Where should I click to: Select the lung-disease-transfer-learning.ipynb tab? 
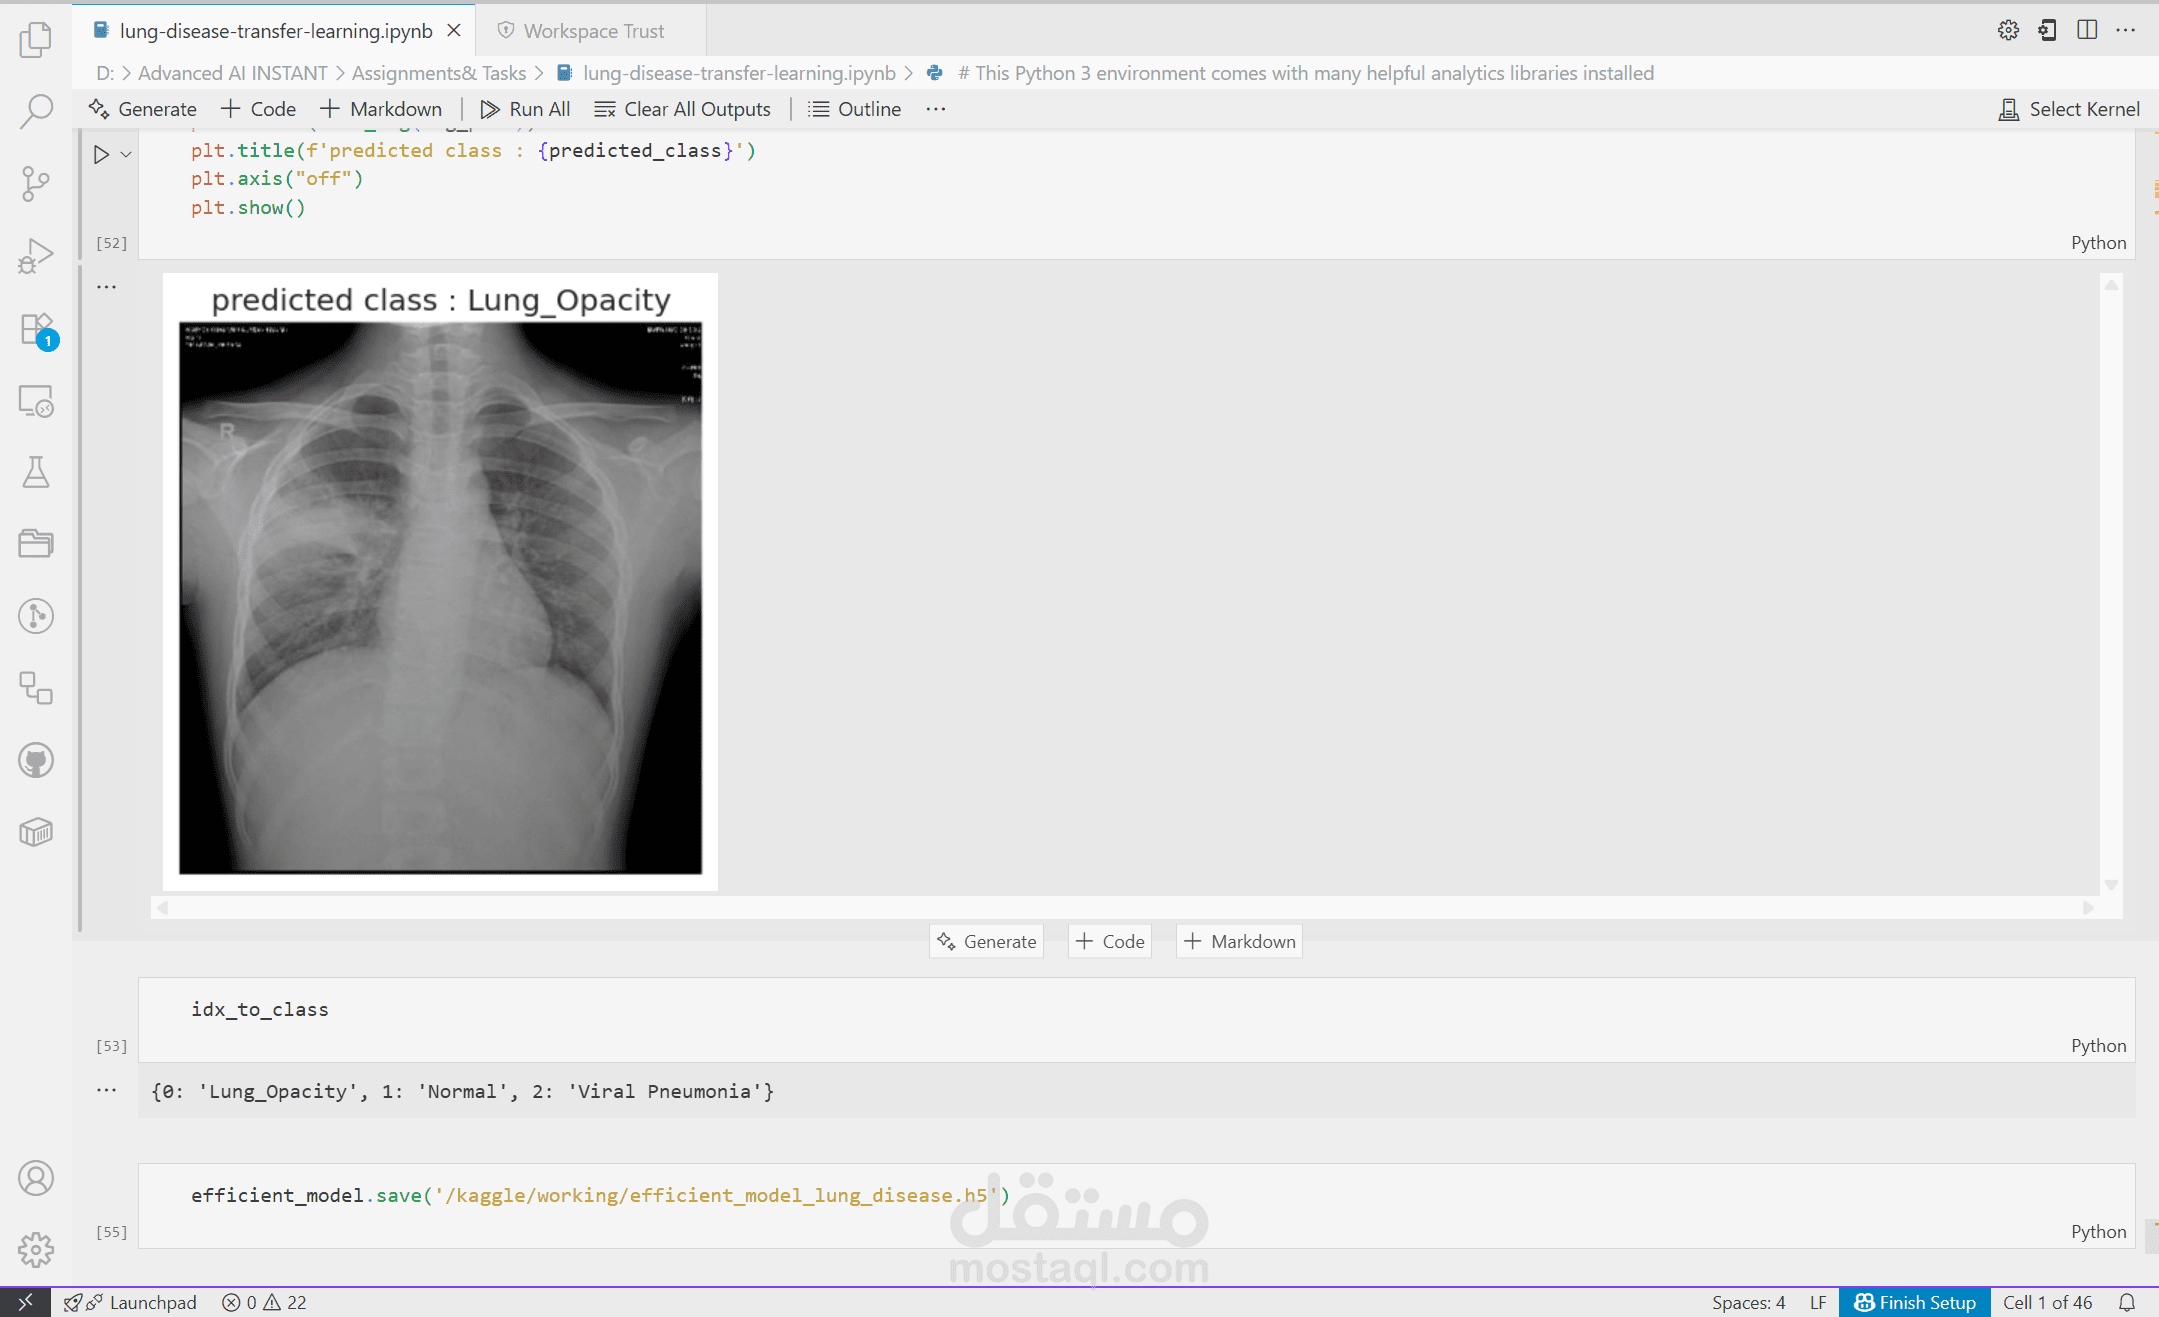pyautogui.click(x=275, y=31)
